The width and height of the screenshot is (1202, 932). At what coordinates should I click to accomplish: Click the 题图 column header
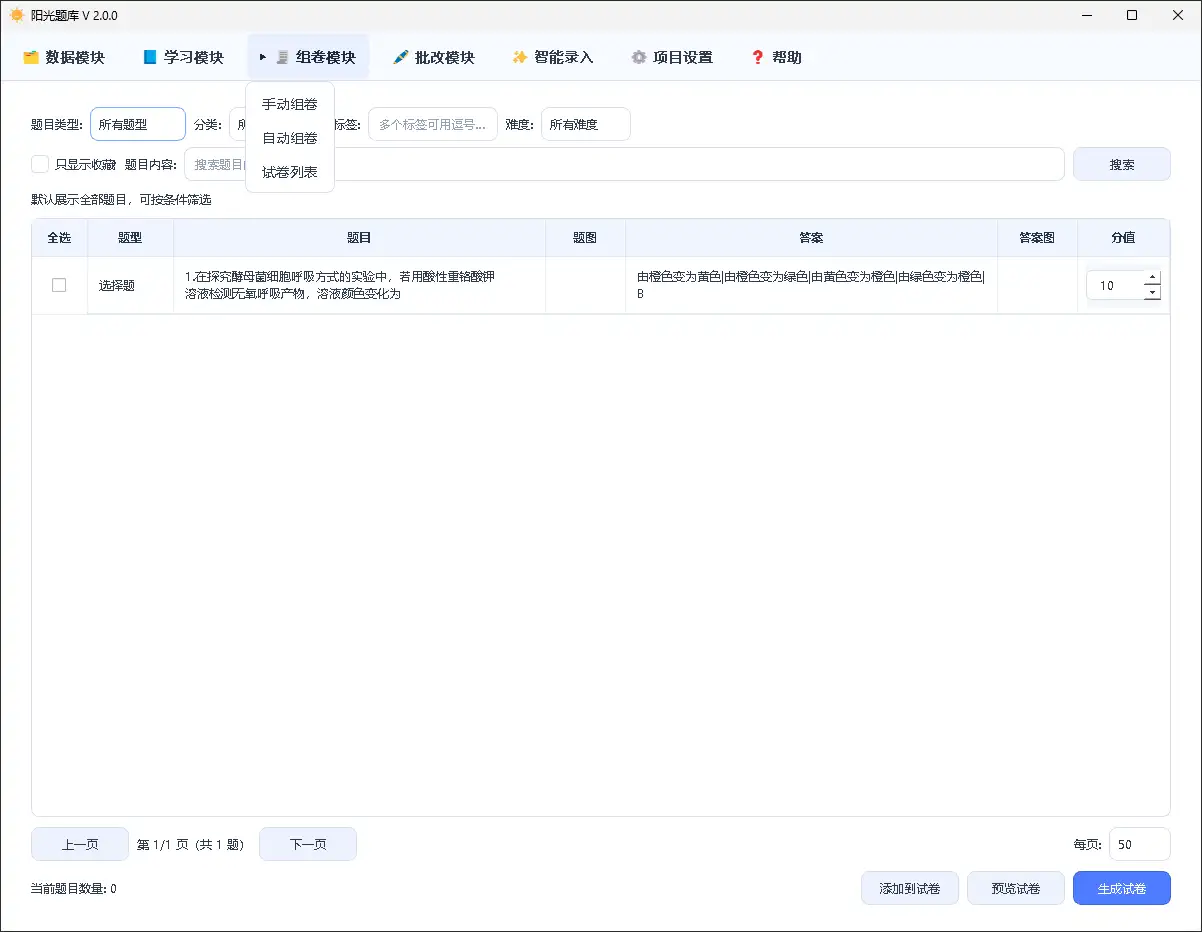[x=585, y=238]
